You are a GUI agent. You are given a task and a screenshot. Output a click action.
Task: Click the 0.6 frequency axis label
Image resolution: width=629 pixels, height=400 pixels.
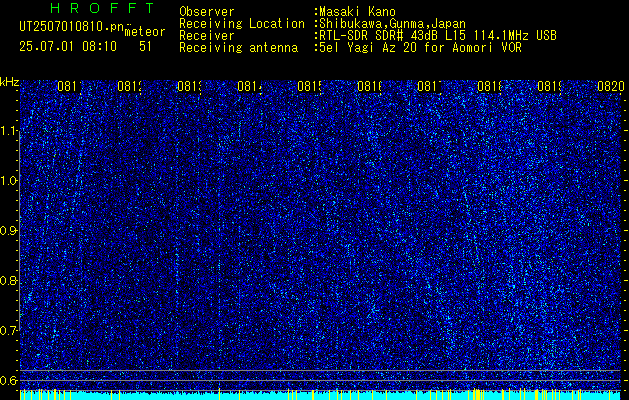point(9,380)
